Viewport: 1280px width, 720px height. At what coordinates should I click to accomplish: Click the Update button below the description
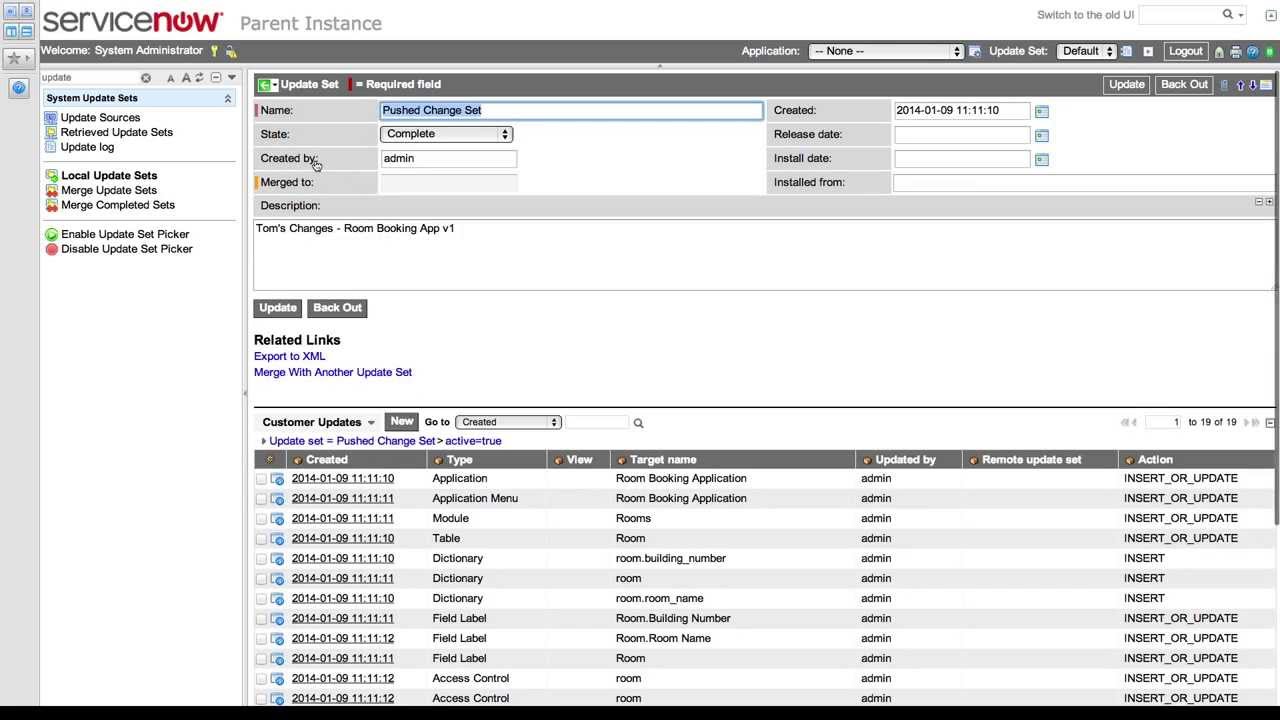click(278, 308)
